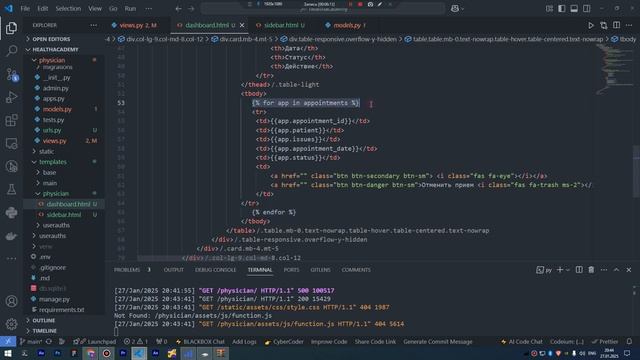Image resolution: width=640 pixels, height=360 pixels.
Task: Split the editor to the right
Action: pos(616,25)
